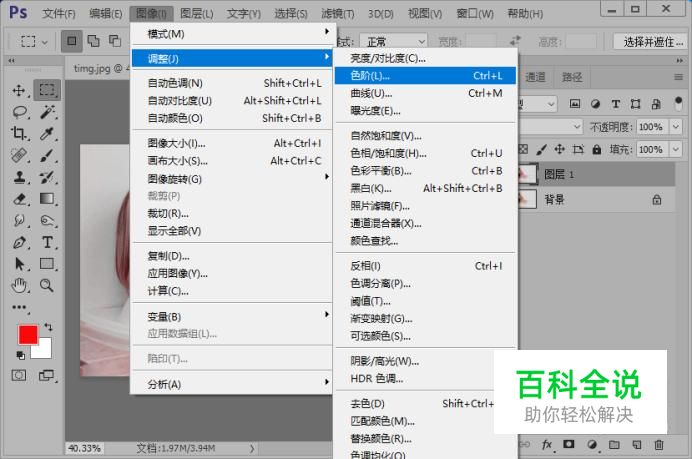Select the Hand tool
692x459 pixels.
point(19,286)
